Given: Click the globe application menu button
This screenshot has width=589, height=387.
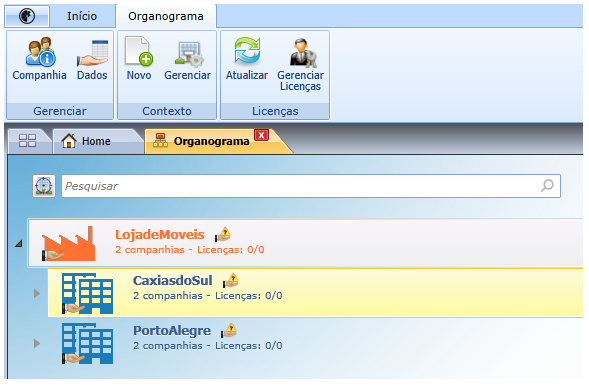Looking at the screenshot, I should (x=27, y=16).
